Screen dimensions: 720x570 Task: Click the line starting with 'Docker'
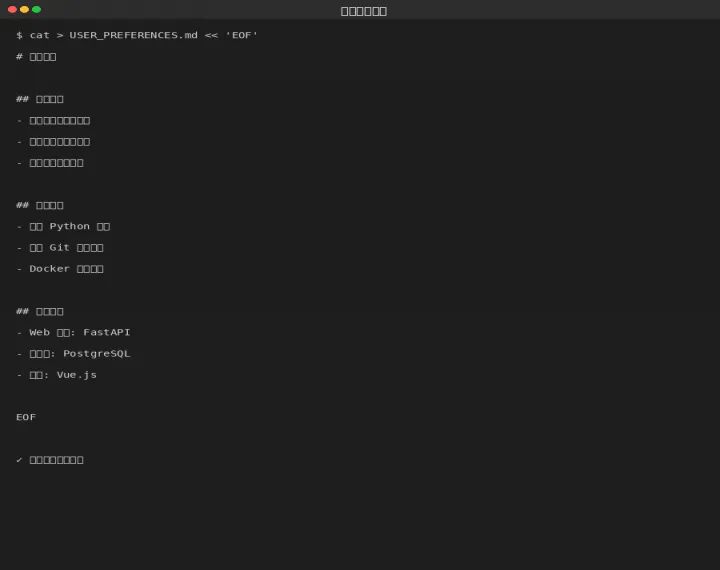[x=60, y=269]
